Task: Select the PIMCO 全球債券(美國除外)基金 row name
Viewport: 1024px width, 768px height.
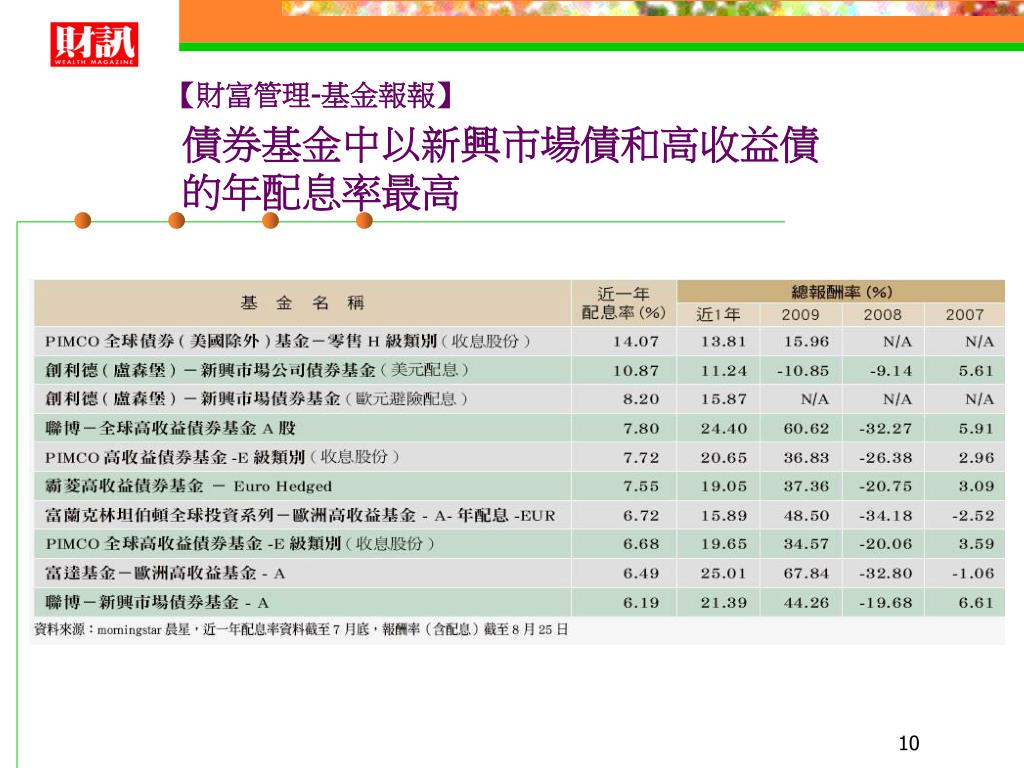Action: tap(287, 341)
